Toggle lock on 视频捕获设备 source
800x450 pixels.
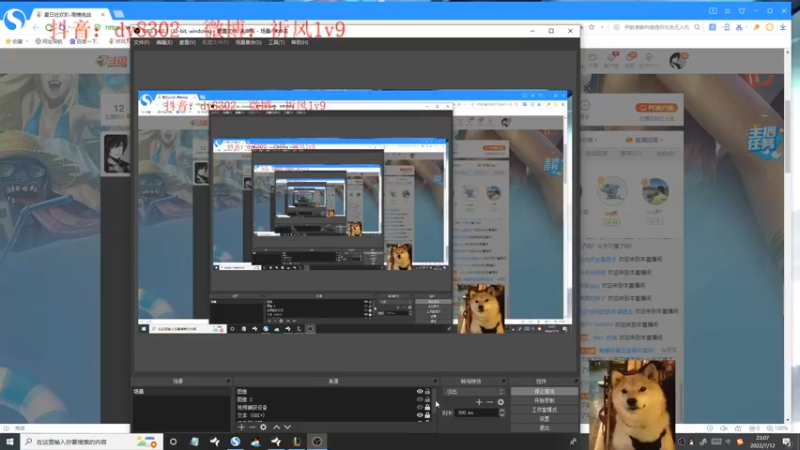428,408
